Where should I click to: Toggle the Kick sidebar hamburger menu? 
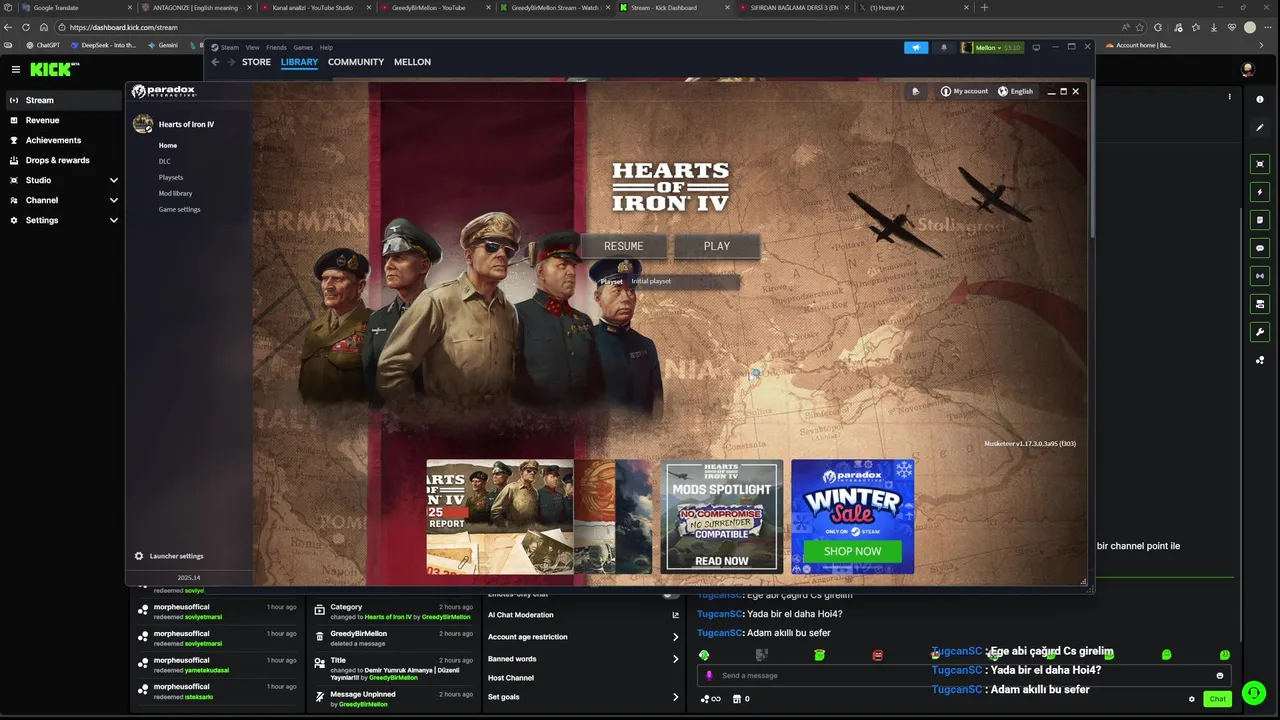(x=16, y=69)
